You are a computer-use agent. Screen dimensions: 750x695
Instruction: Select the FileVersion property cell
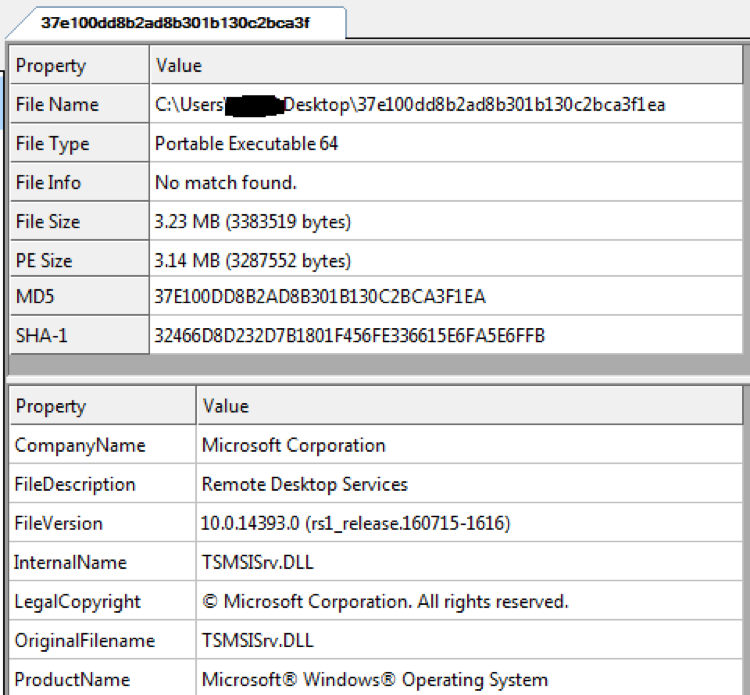point(102,523)
